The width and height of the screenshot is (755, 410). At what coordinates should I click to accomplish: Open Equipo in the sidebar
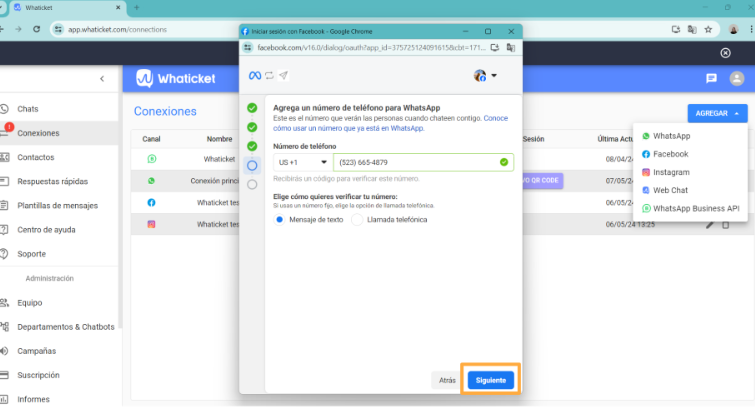[29, 303]
